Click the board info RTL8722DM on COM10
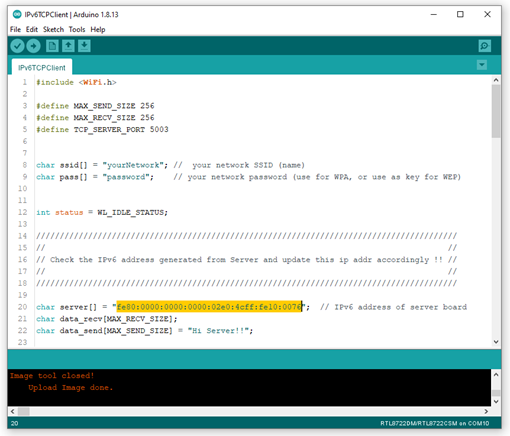Screen dimensions: 510x436 (x=435, y=423)
